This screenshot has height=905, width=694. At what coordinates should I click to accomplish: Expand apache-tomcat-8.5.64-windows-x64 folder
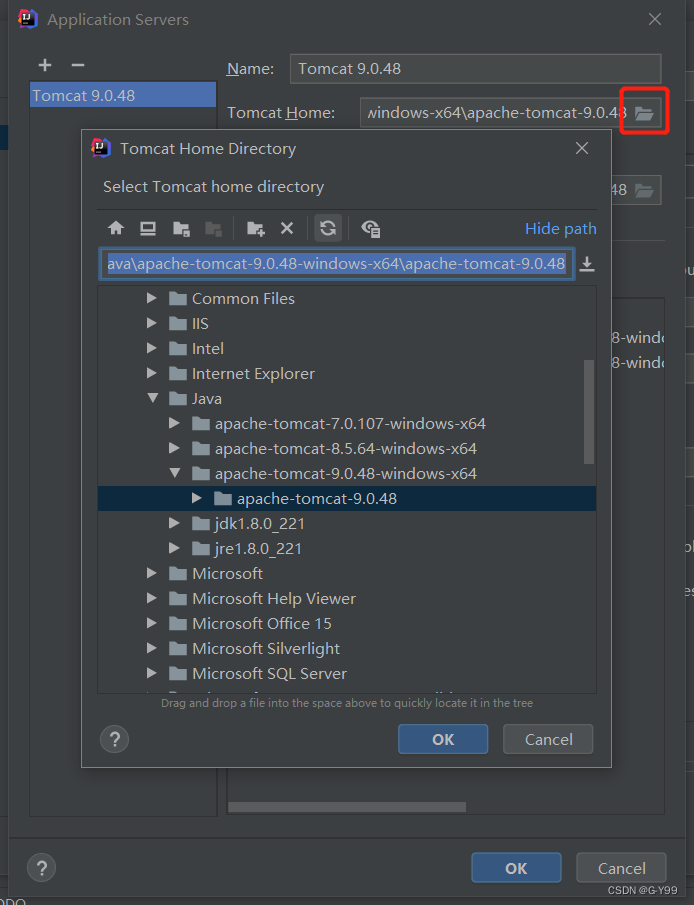(174, 448)
